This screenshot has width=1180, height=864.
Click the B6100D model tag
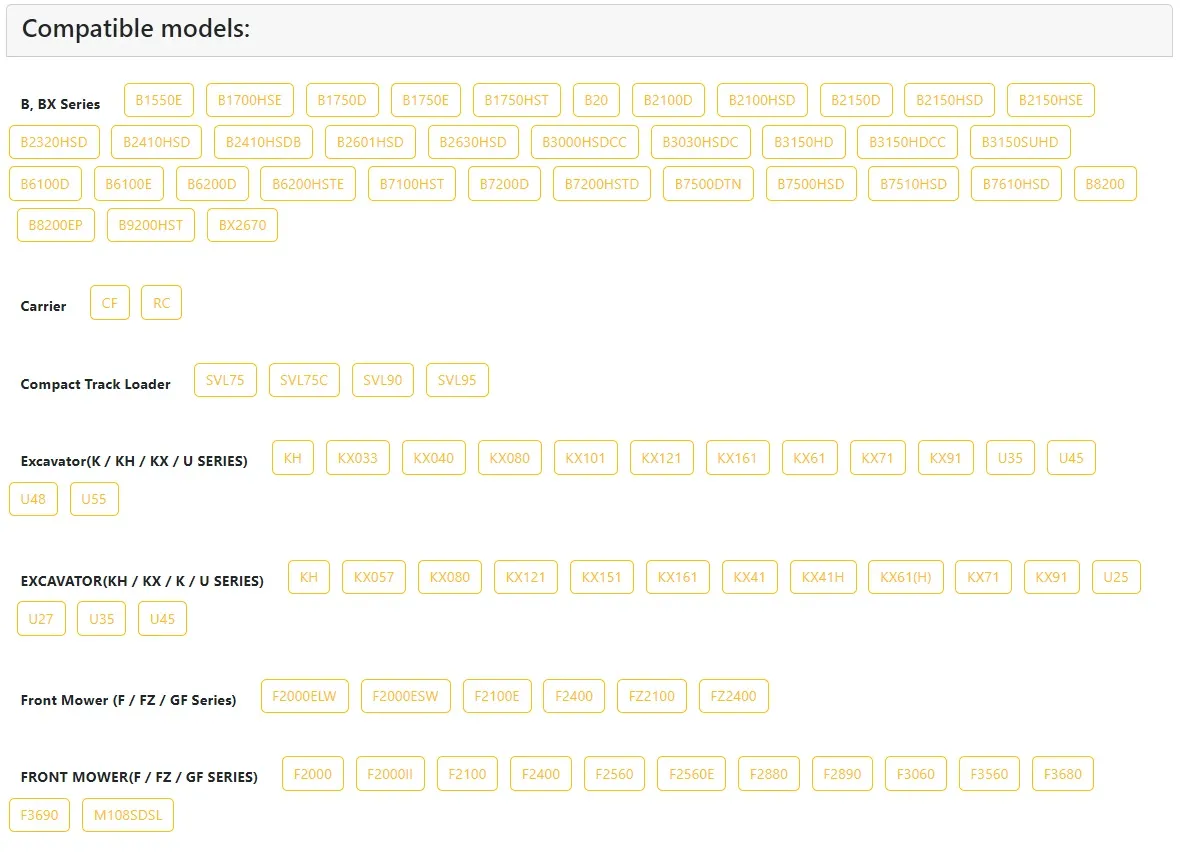point(45,184)
